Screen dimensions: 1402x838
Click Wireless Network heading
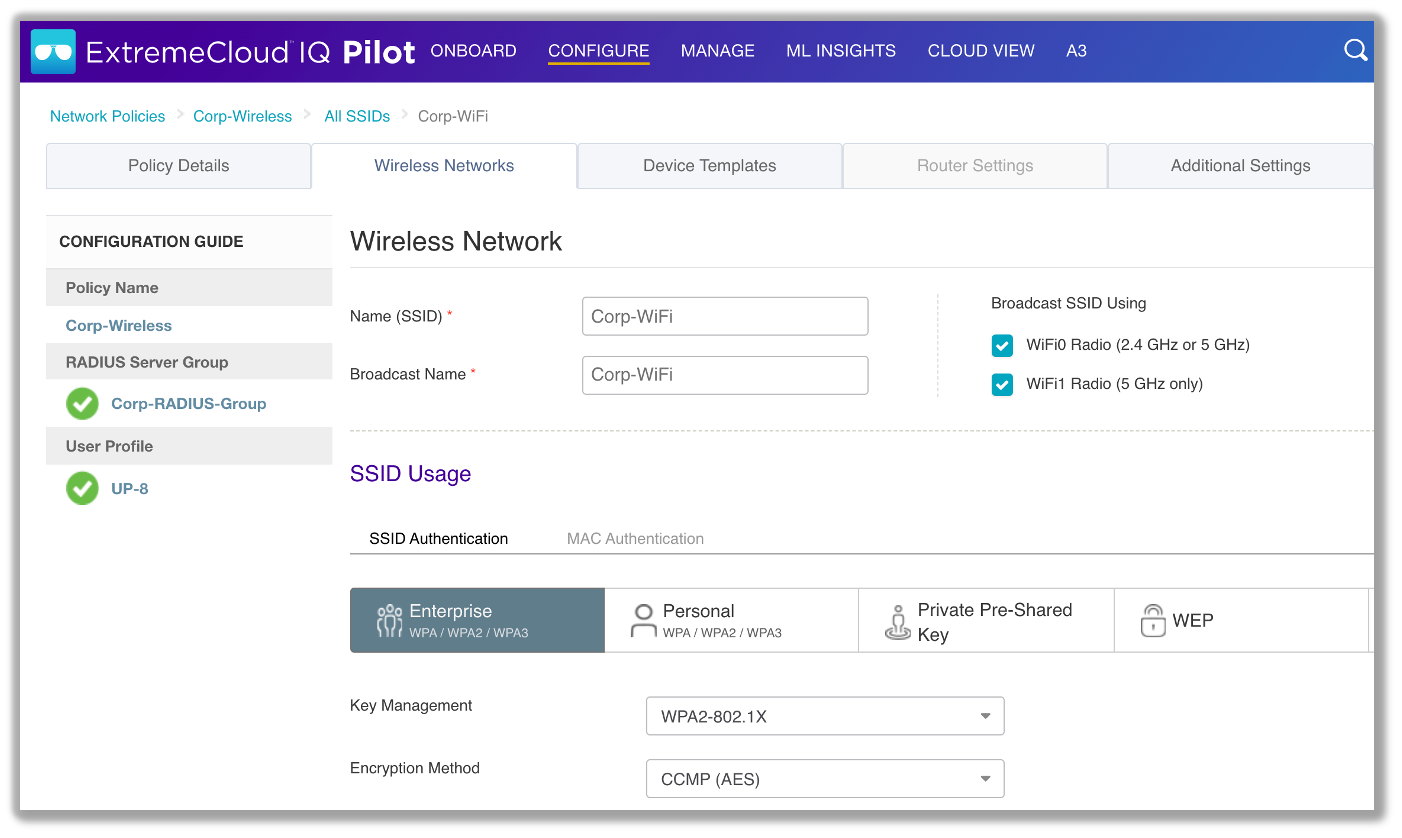456,241
